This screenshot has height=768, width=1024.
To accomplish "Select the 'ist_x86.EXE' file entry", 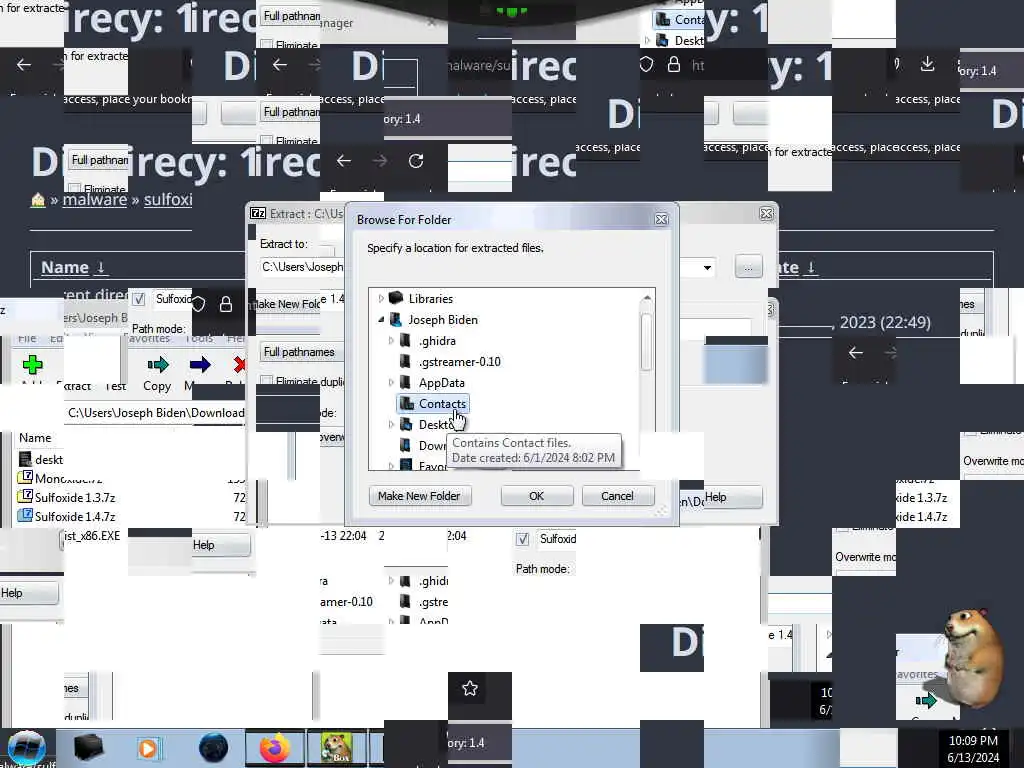I will [92, 536].
